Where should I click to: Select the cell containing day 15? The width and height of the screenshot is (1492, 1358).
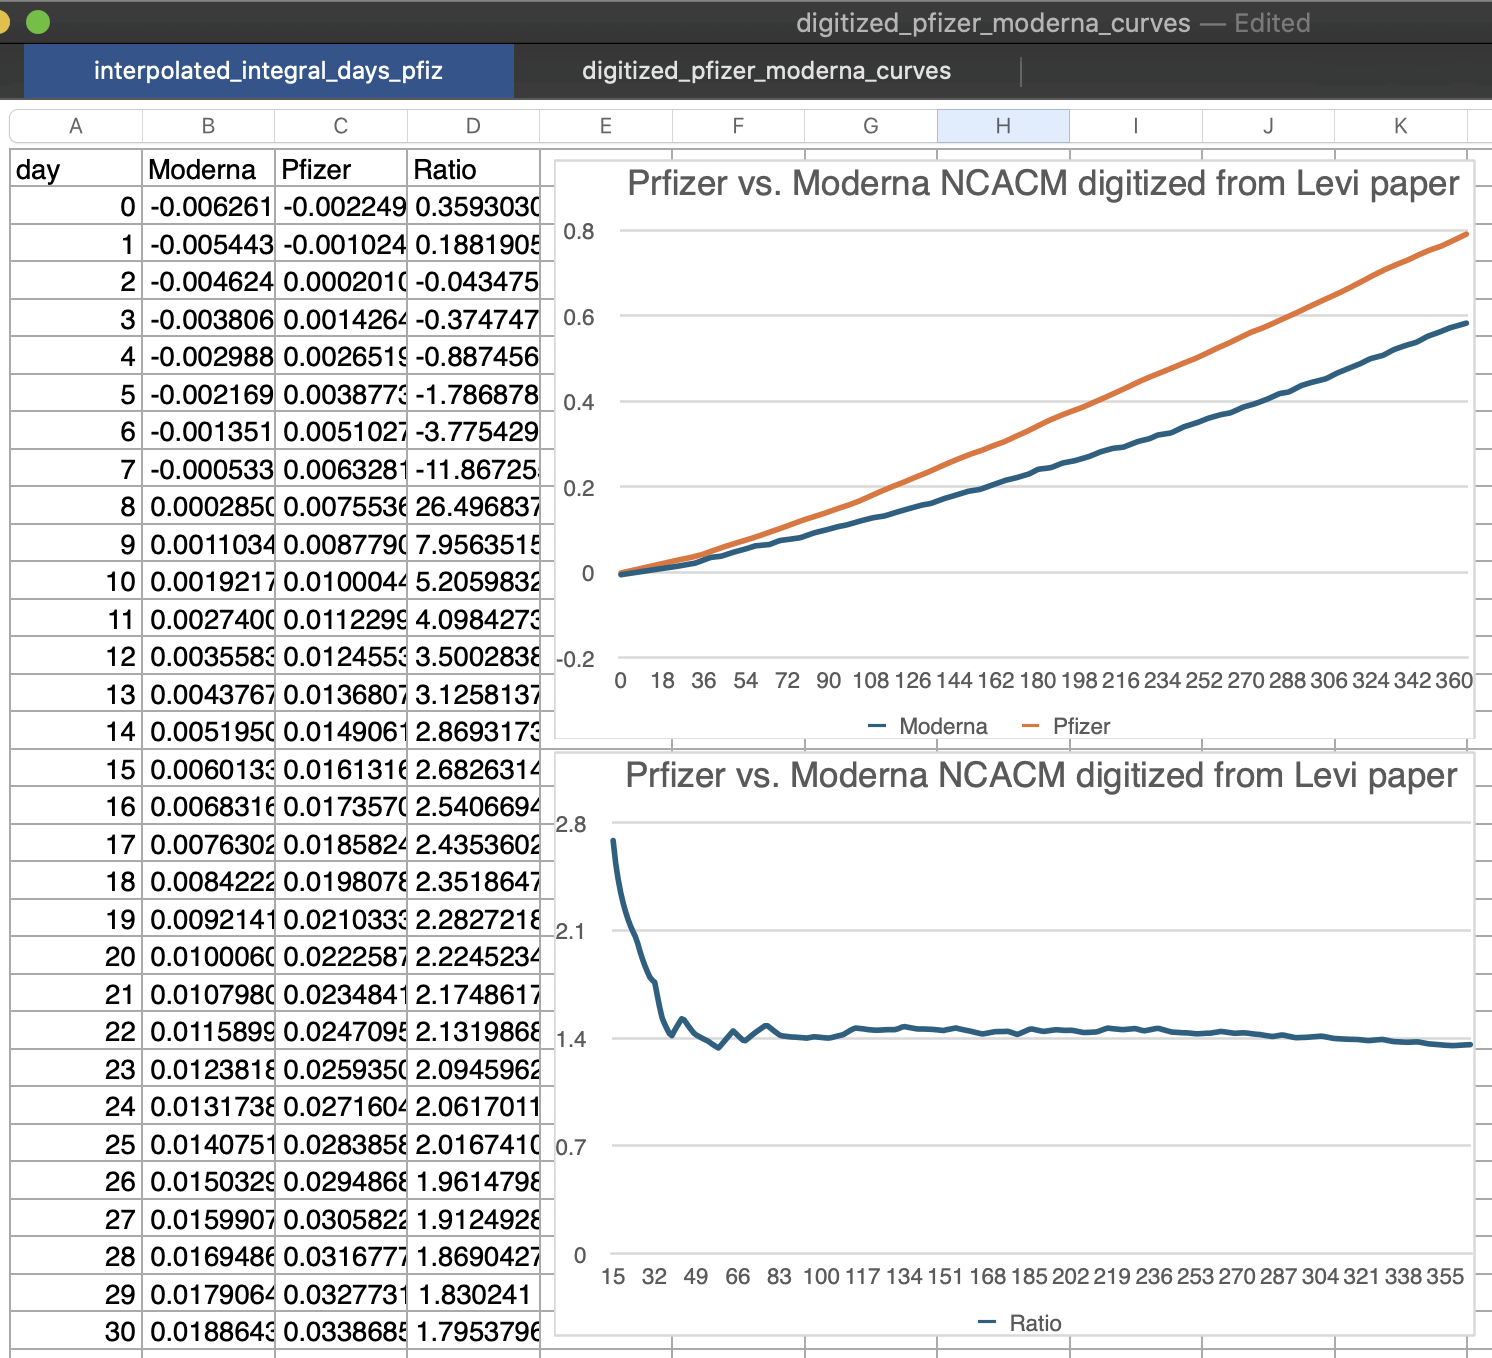click(x=76, y=770)
